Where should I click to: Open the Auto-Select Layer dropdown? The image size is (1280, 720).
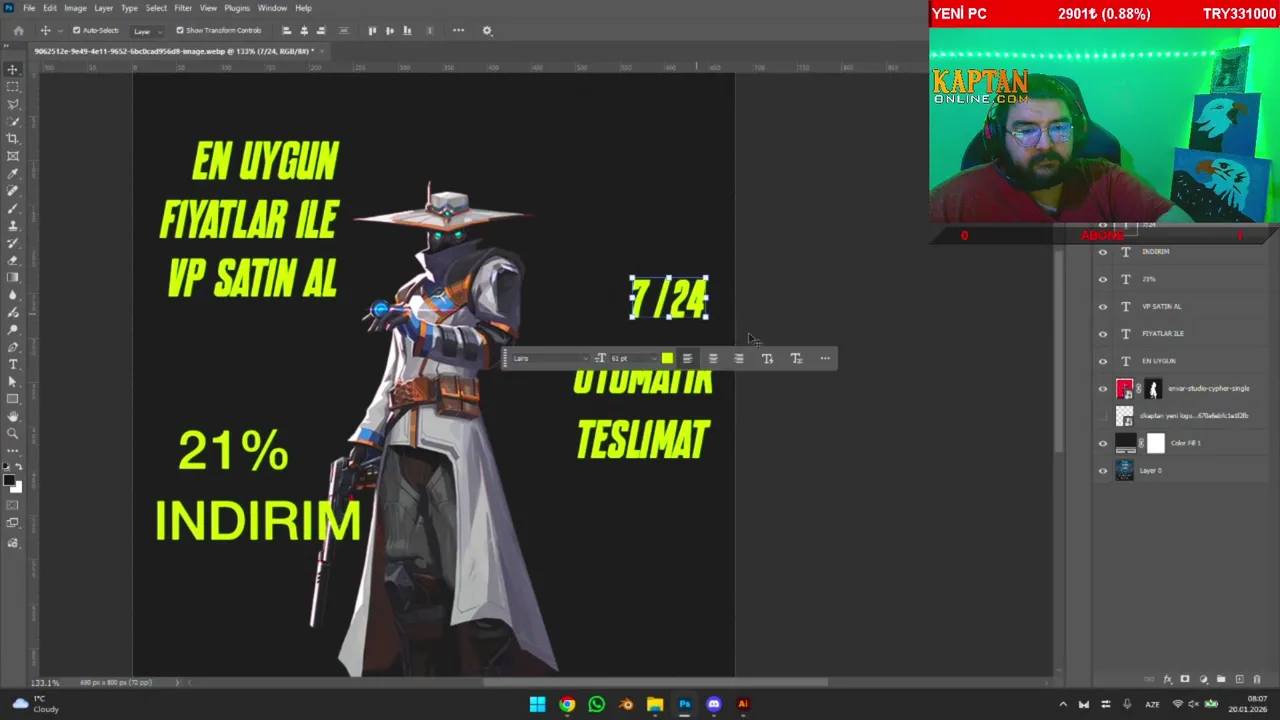coord(147,31)
